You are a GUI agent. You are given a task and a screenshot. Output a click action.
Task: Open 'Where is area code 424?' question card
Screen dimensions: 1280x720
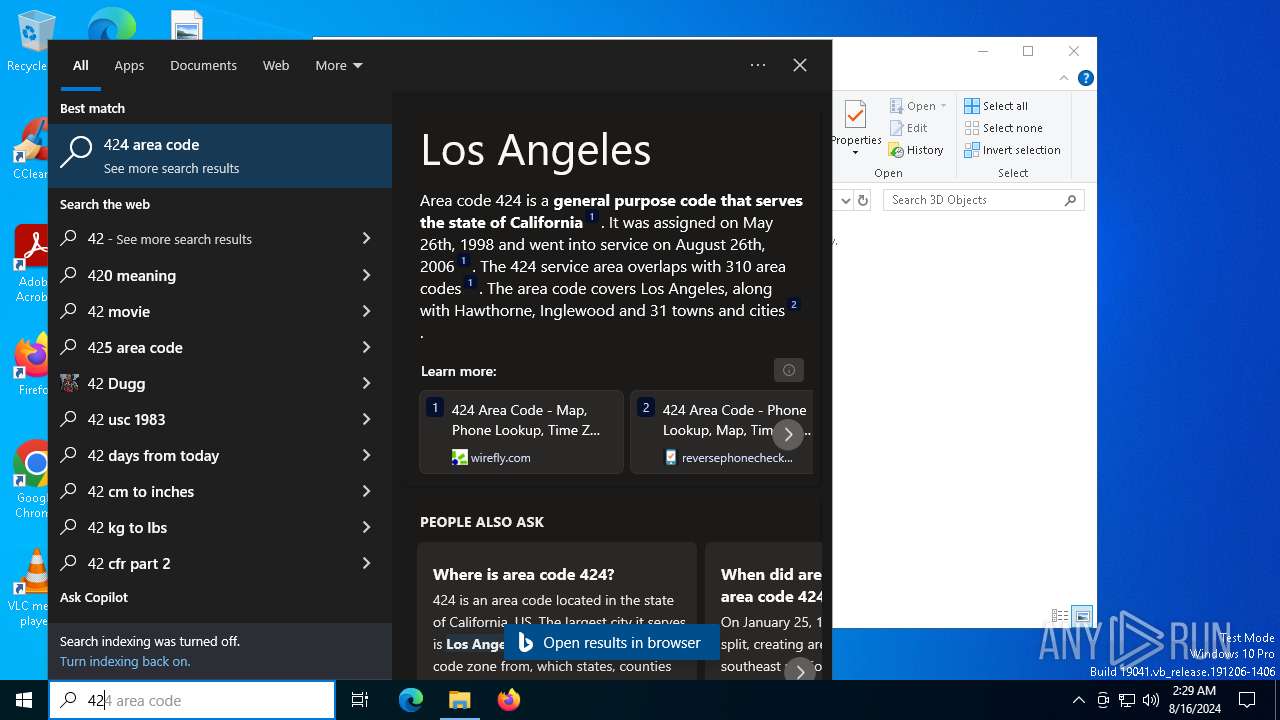pyautogui.click(x=557, y=612)
